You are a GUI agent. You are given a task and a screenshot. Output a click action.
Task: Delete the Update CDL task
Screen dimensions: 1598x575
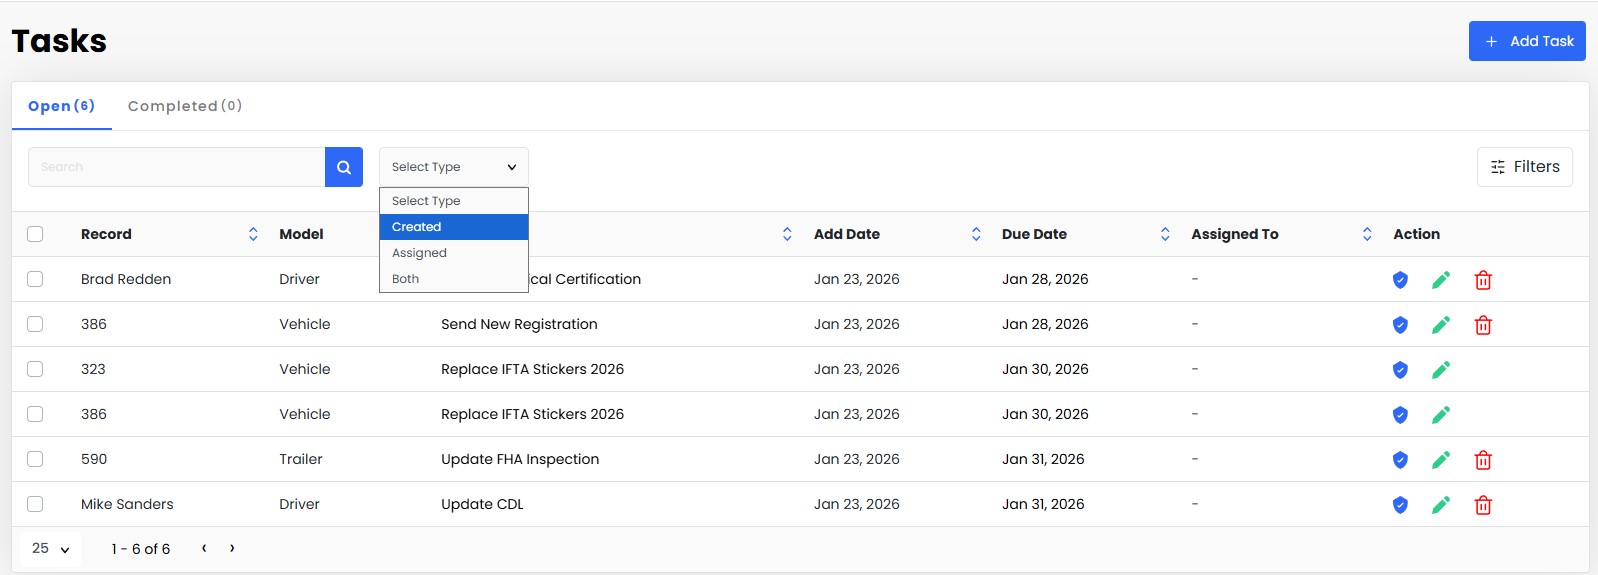click(1483, 505)
